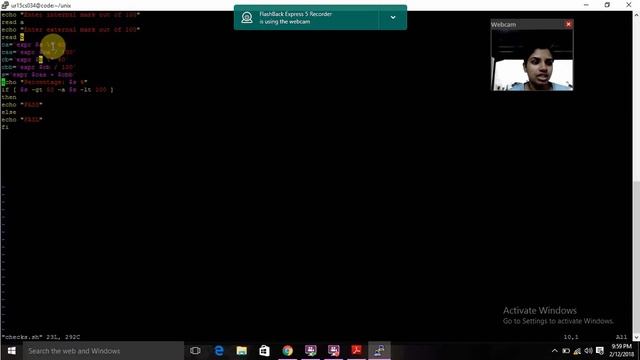Image resolution: width=640 pixels, height=360 pixels.
Task: Show hidden system tray icons
Action: (554, 351)
